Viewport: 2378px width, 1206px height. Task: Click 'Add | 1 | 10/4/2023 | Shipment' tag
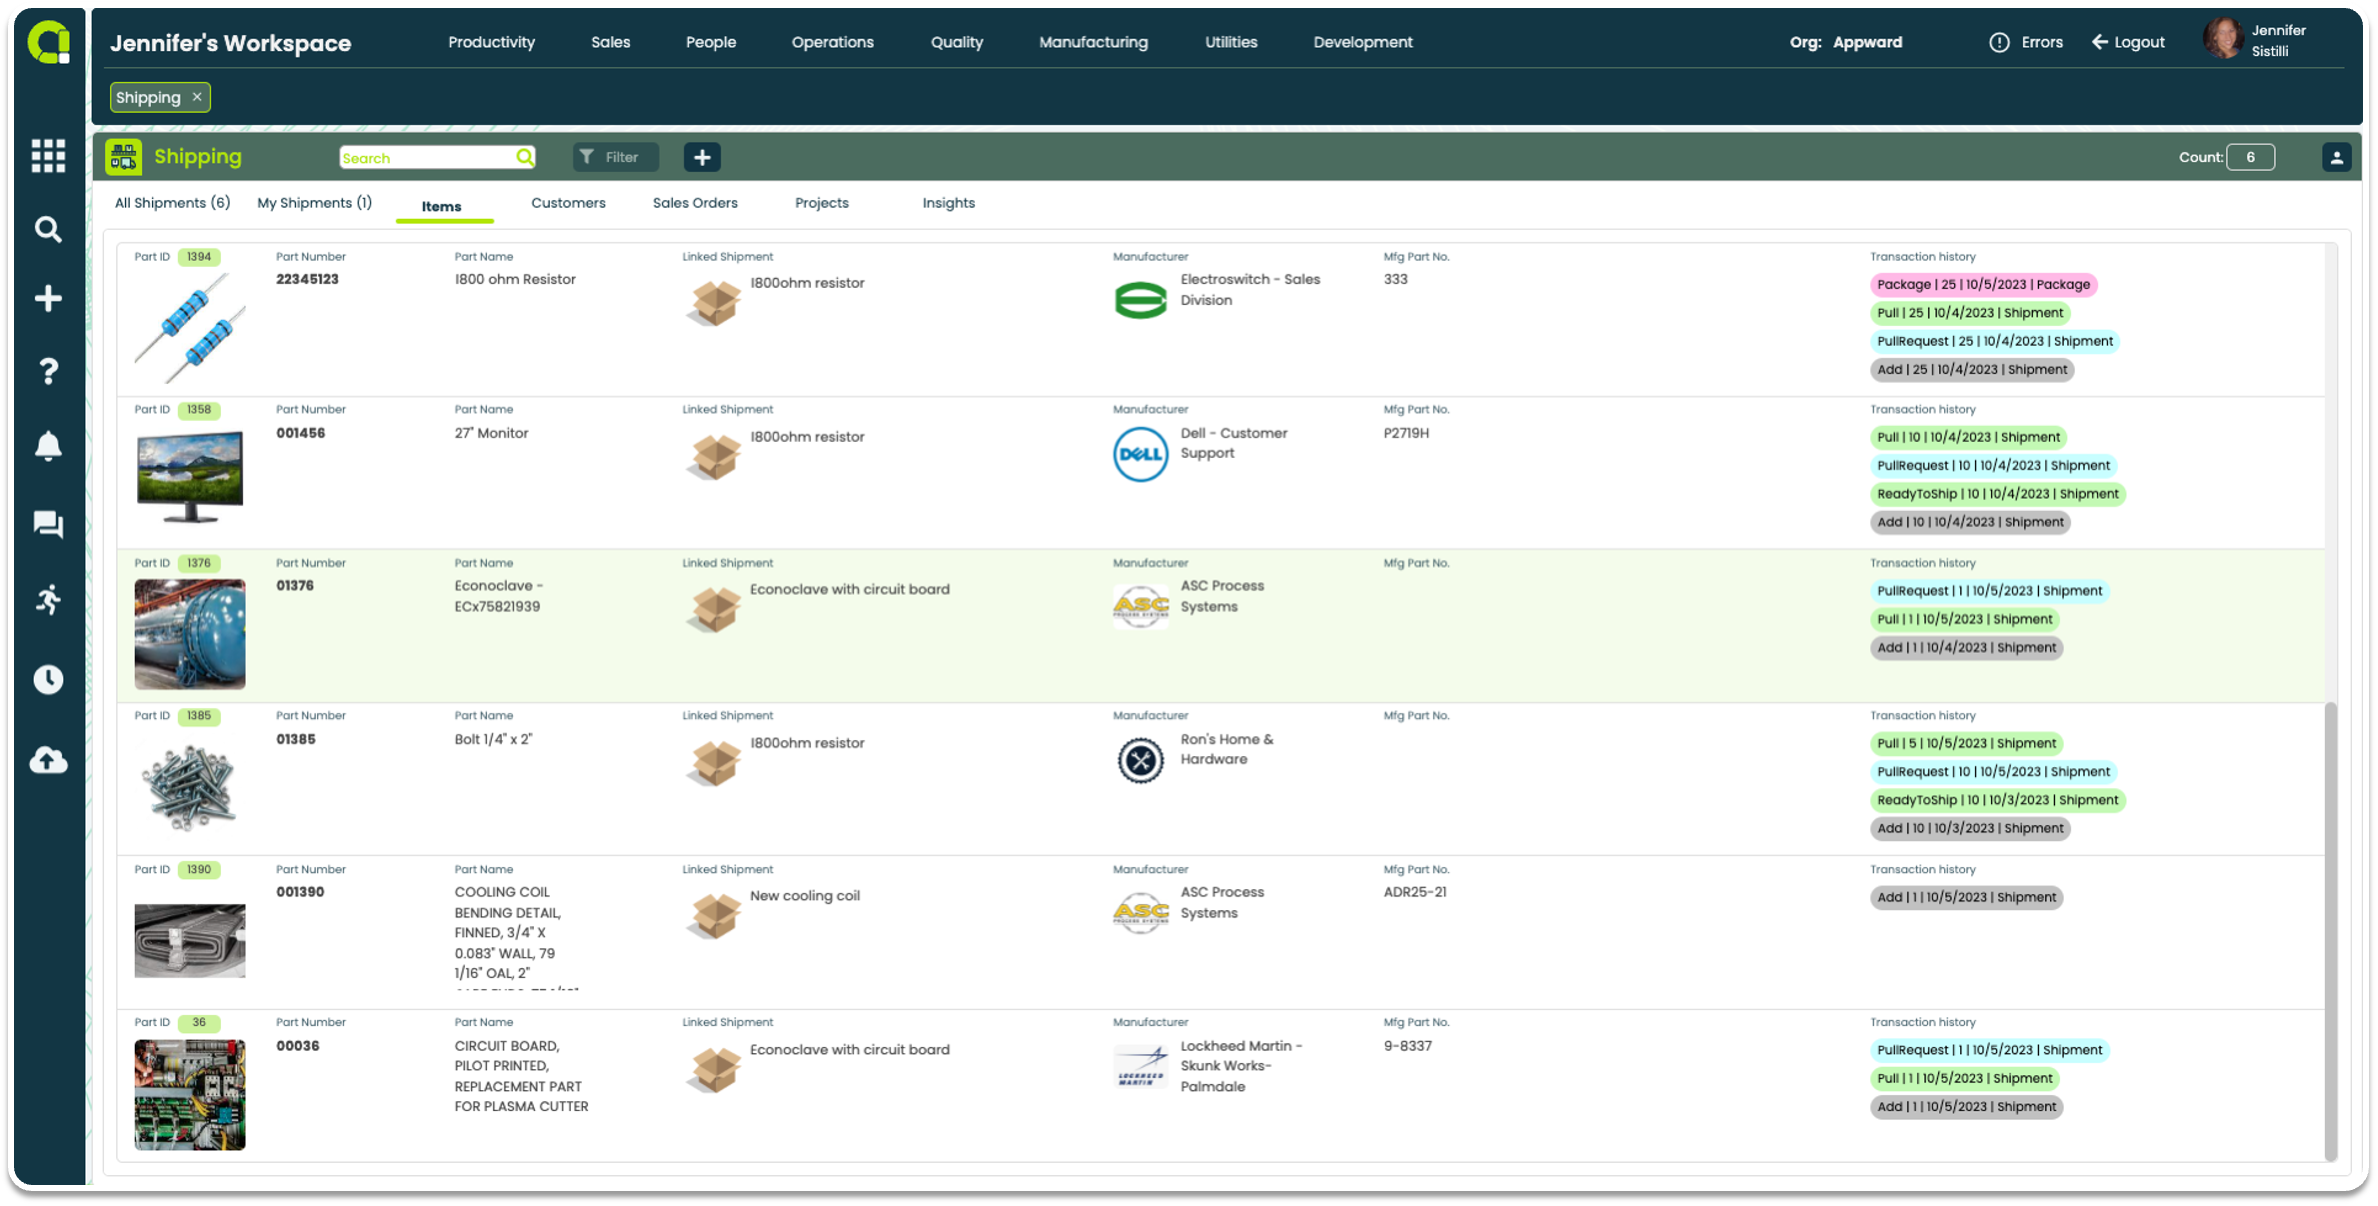click(1966, 648)
